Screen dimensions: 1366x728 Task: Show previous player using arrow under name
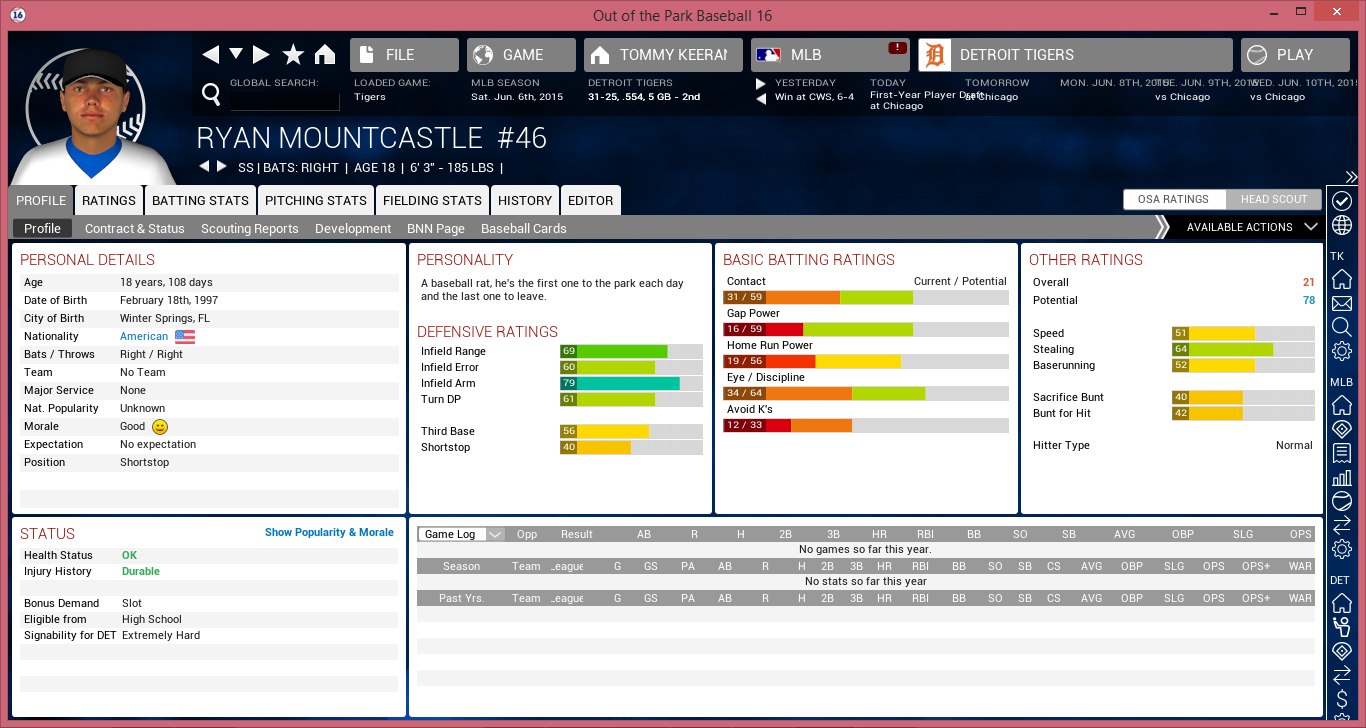click(x=204, y=166)
